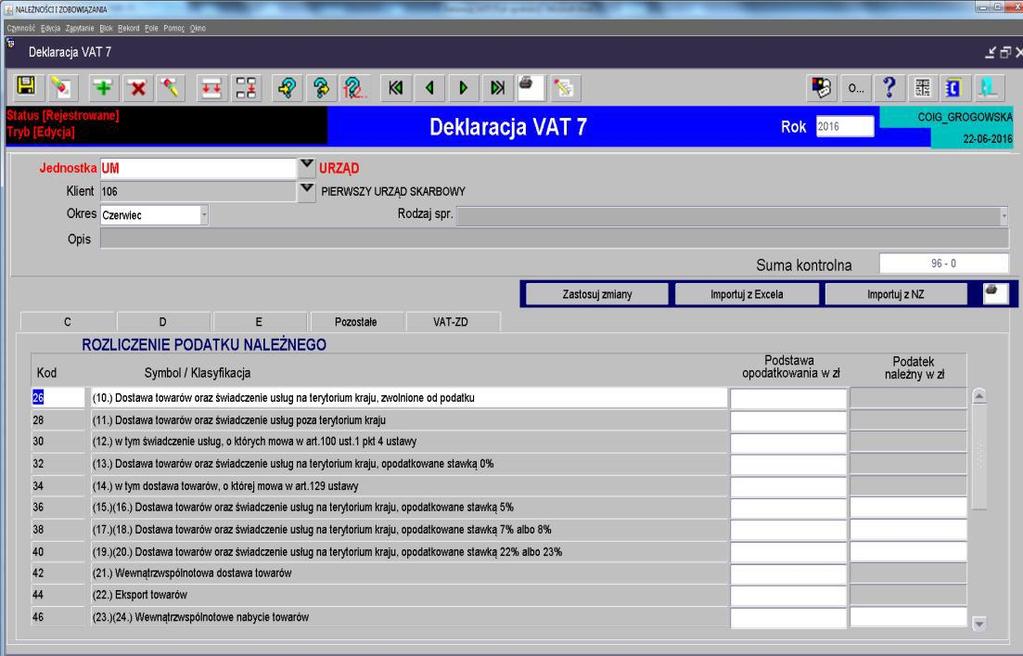Open the calculator icon

[923, 87]
